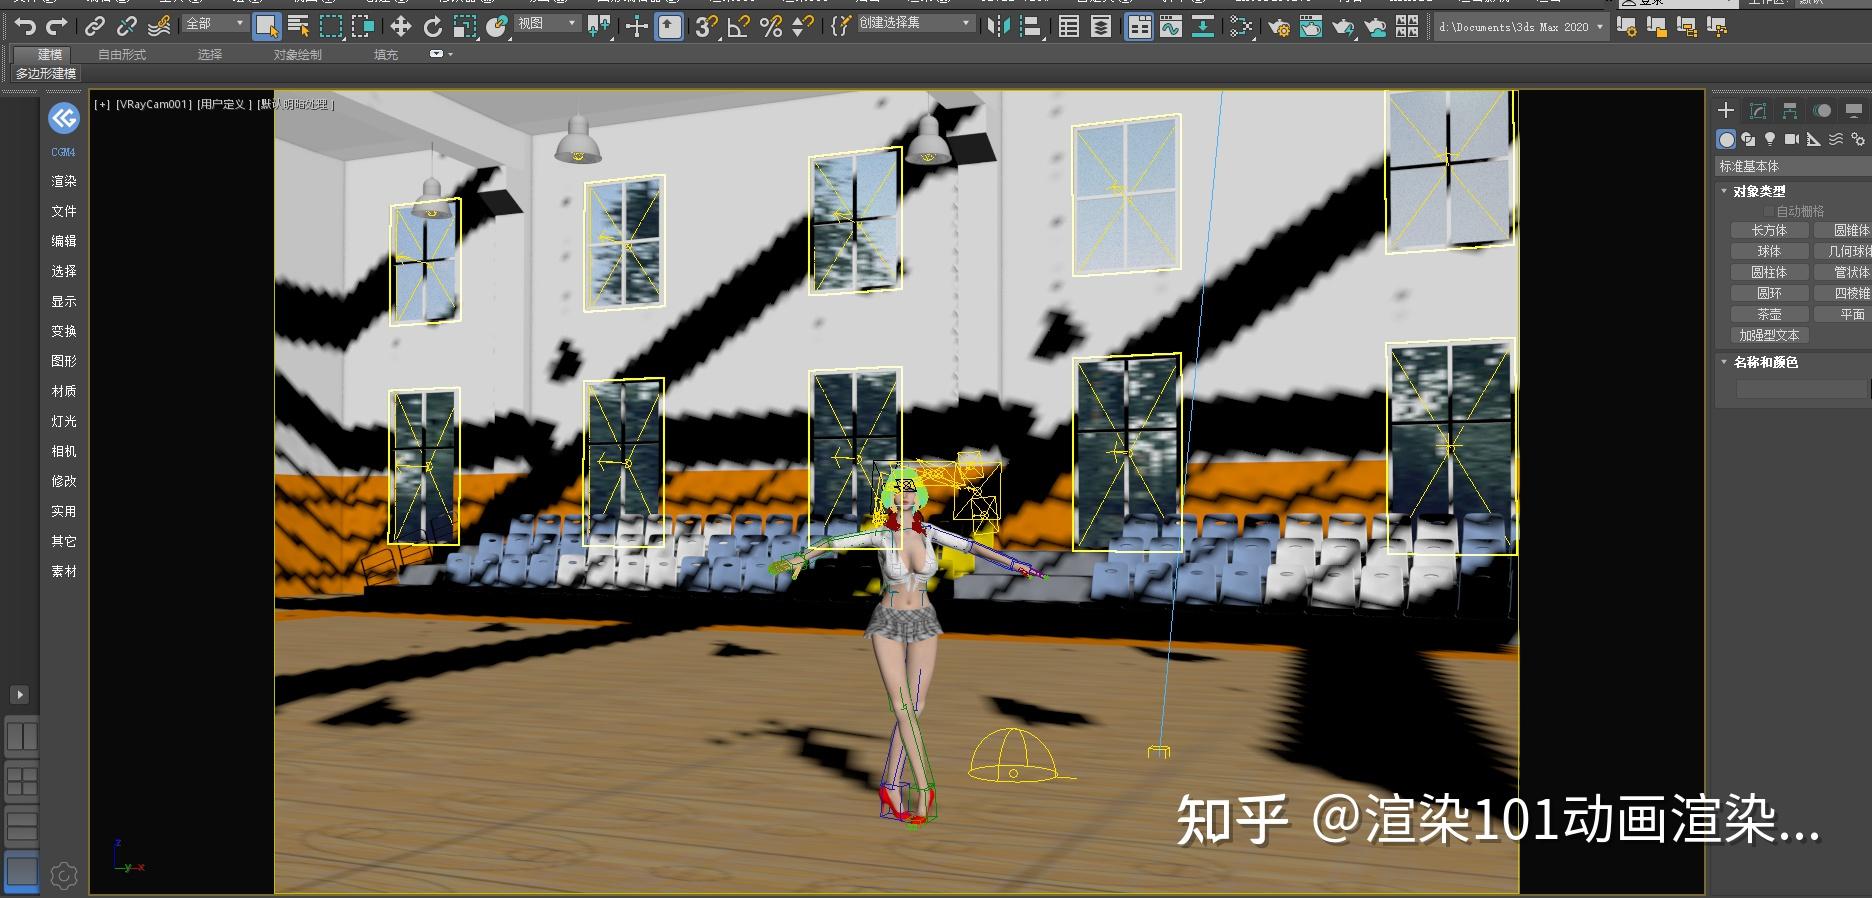Switch to the 选择 ribbon tab

[210, 55]
